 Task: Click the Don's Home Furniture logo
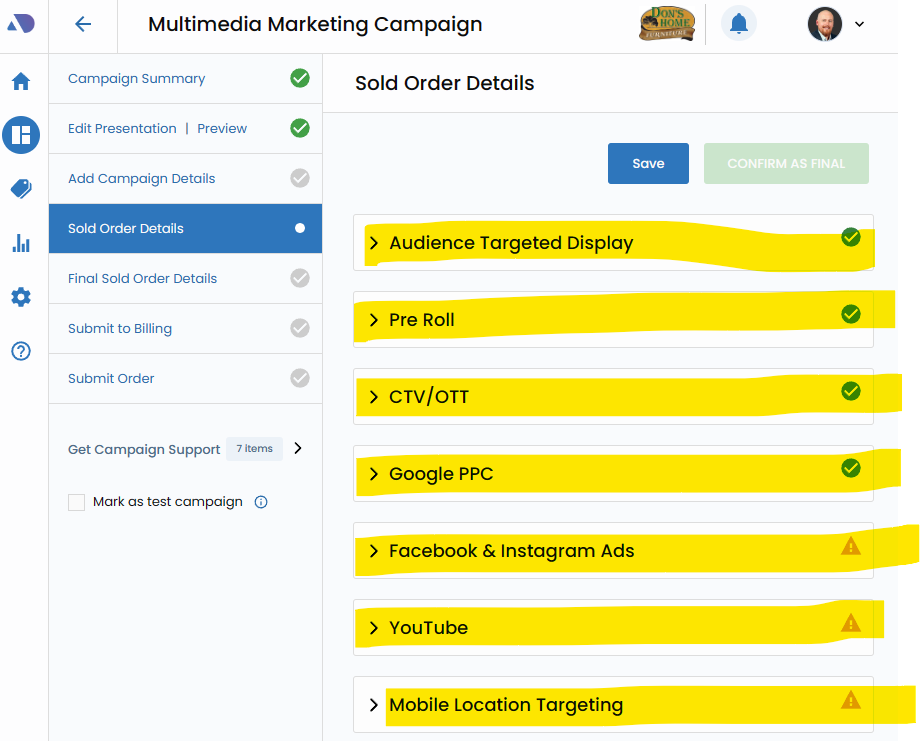pos(667,24)
